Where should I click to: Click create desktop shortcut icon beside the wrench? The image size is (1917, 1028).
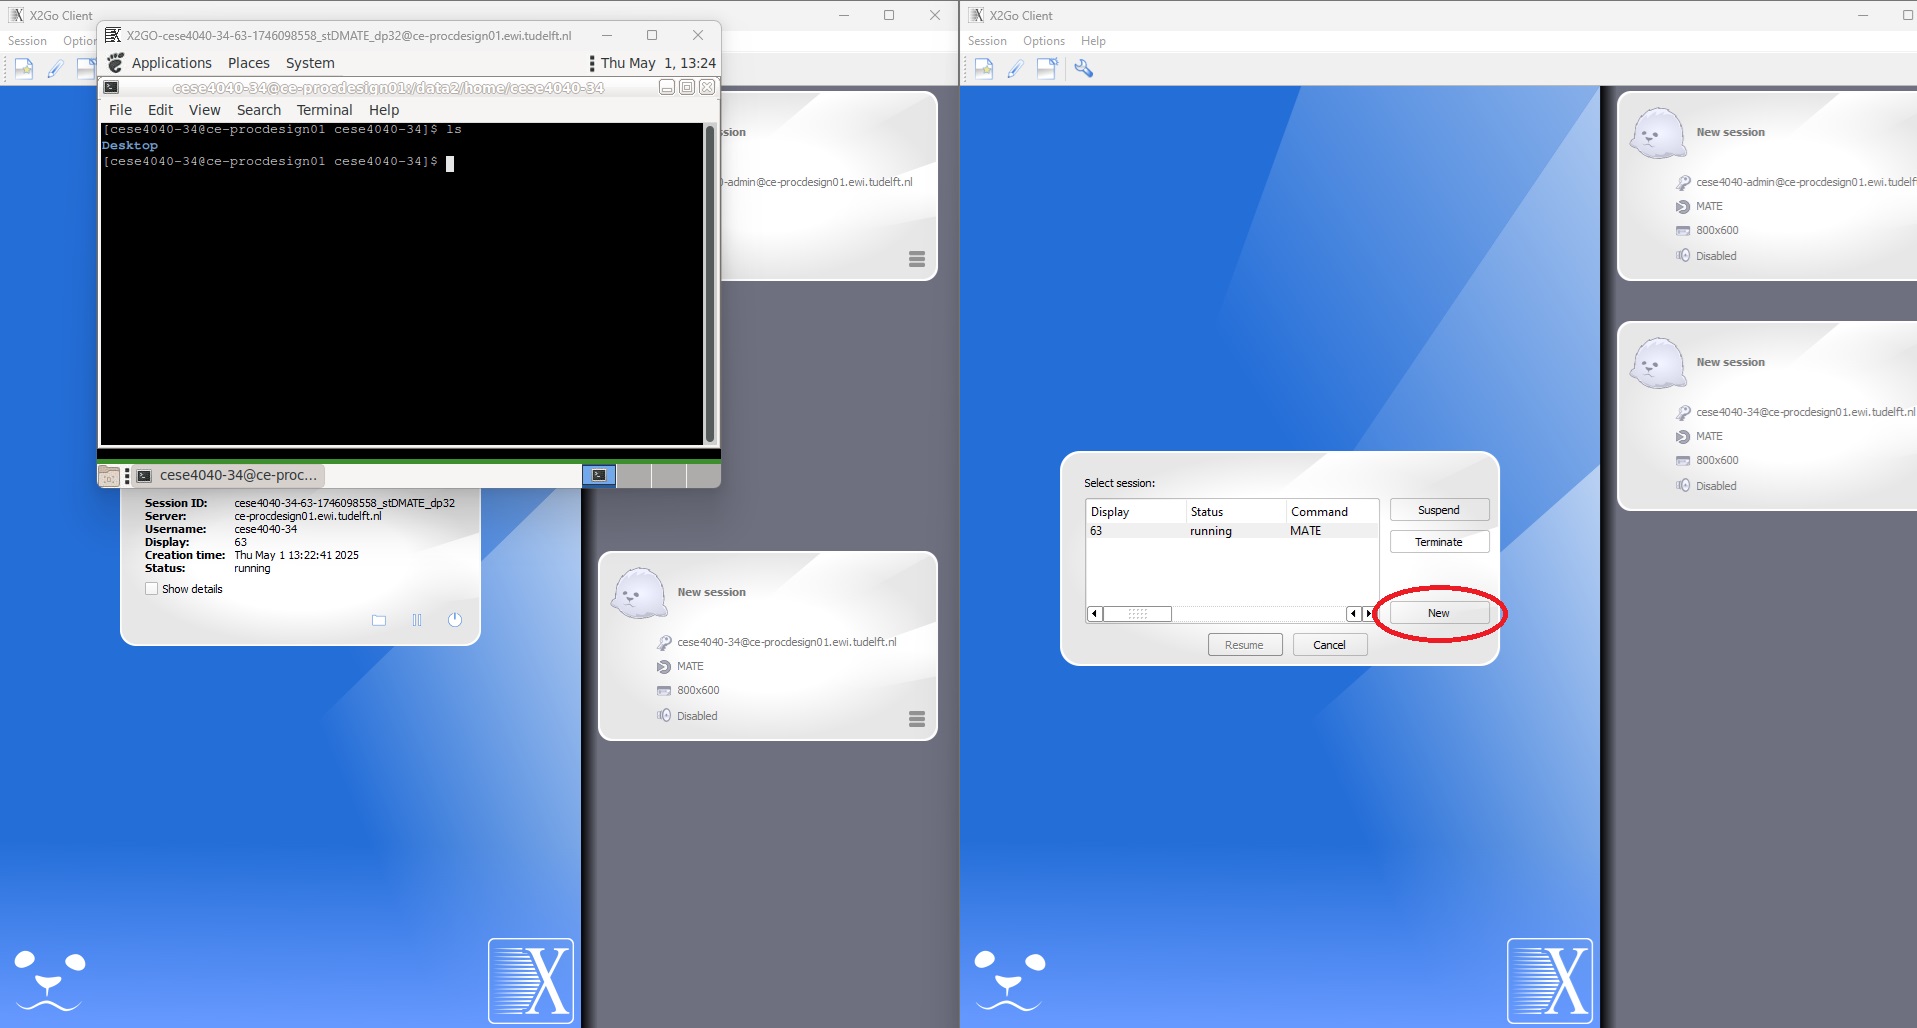1047,68
